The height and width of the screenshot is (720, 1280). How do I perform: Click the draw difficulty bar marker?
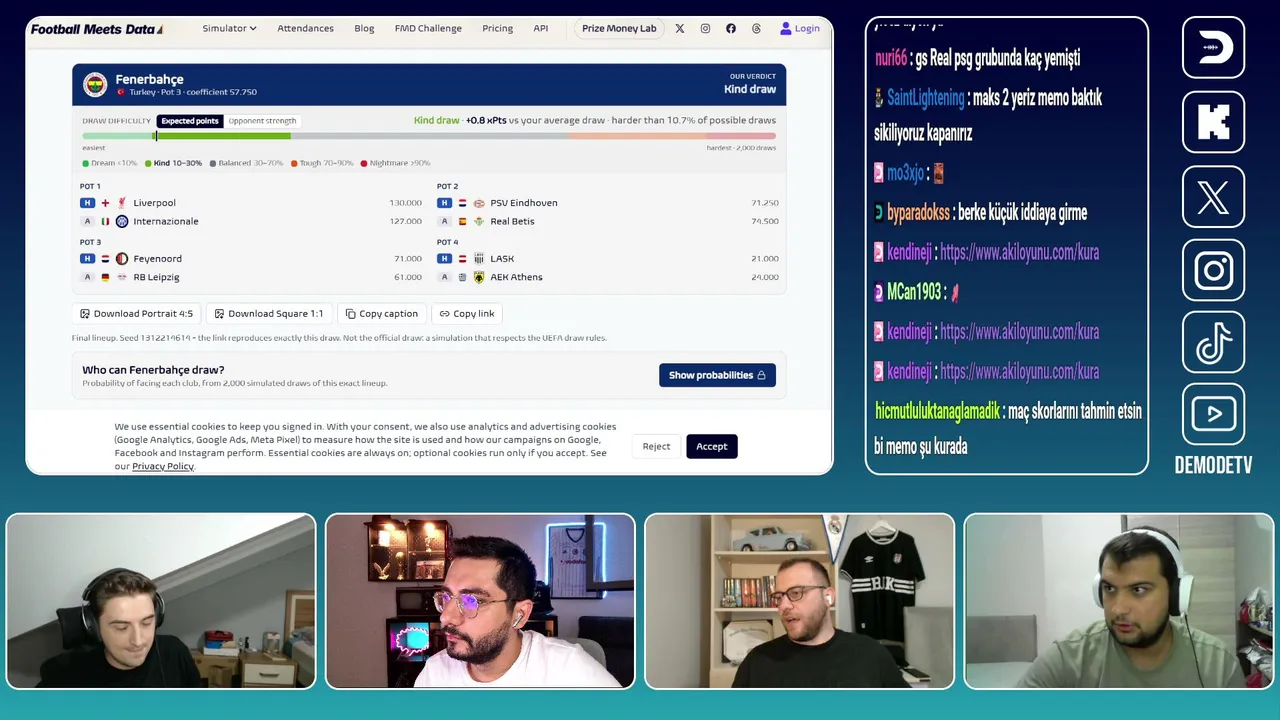[x=155, y=136]
